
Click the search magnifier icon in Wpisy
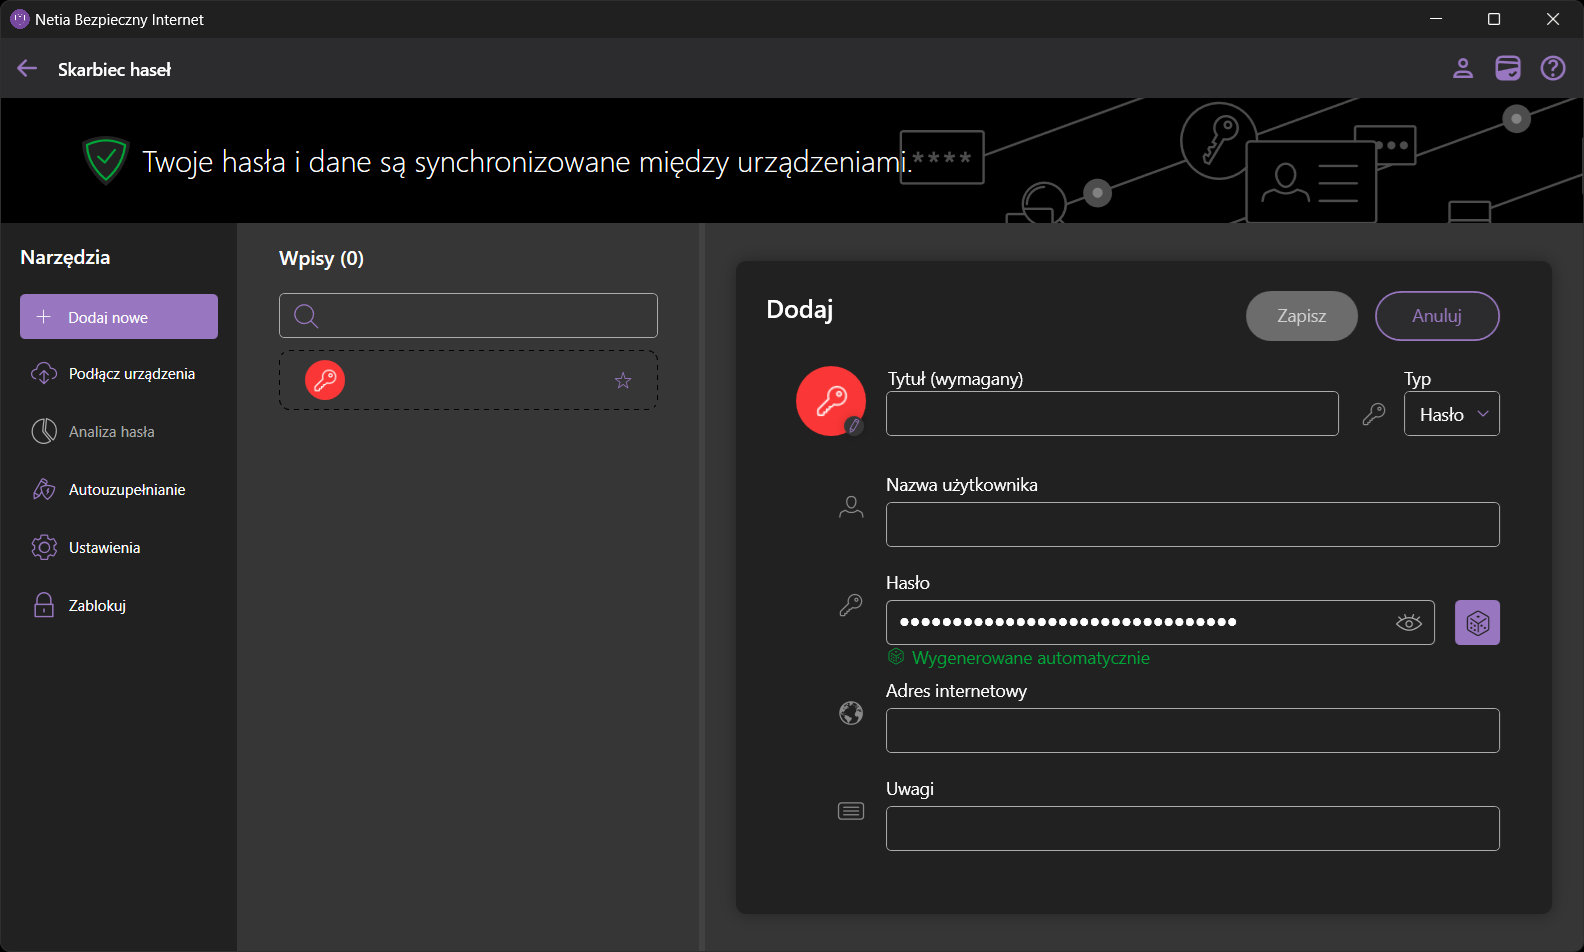[307, 316]
